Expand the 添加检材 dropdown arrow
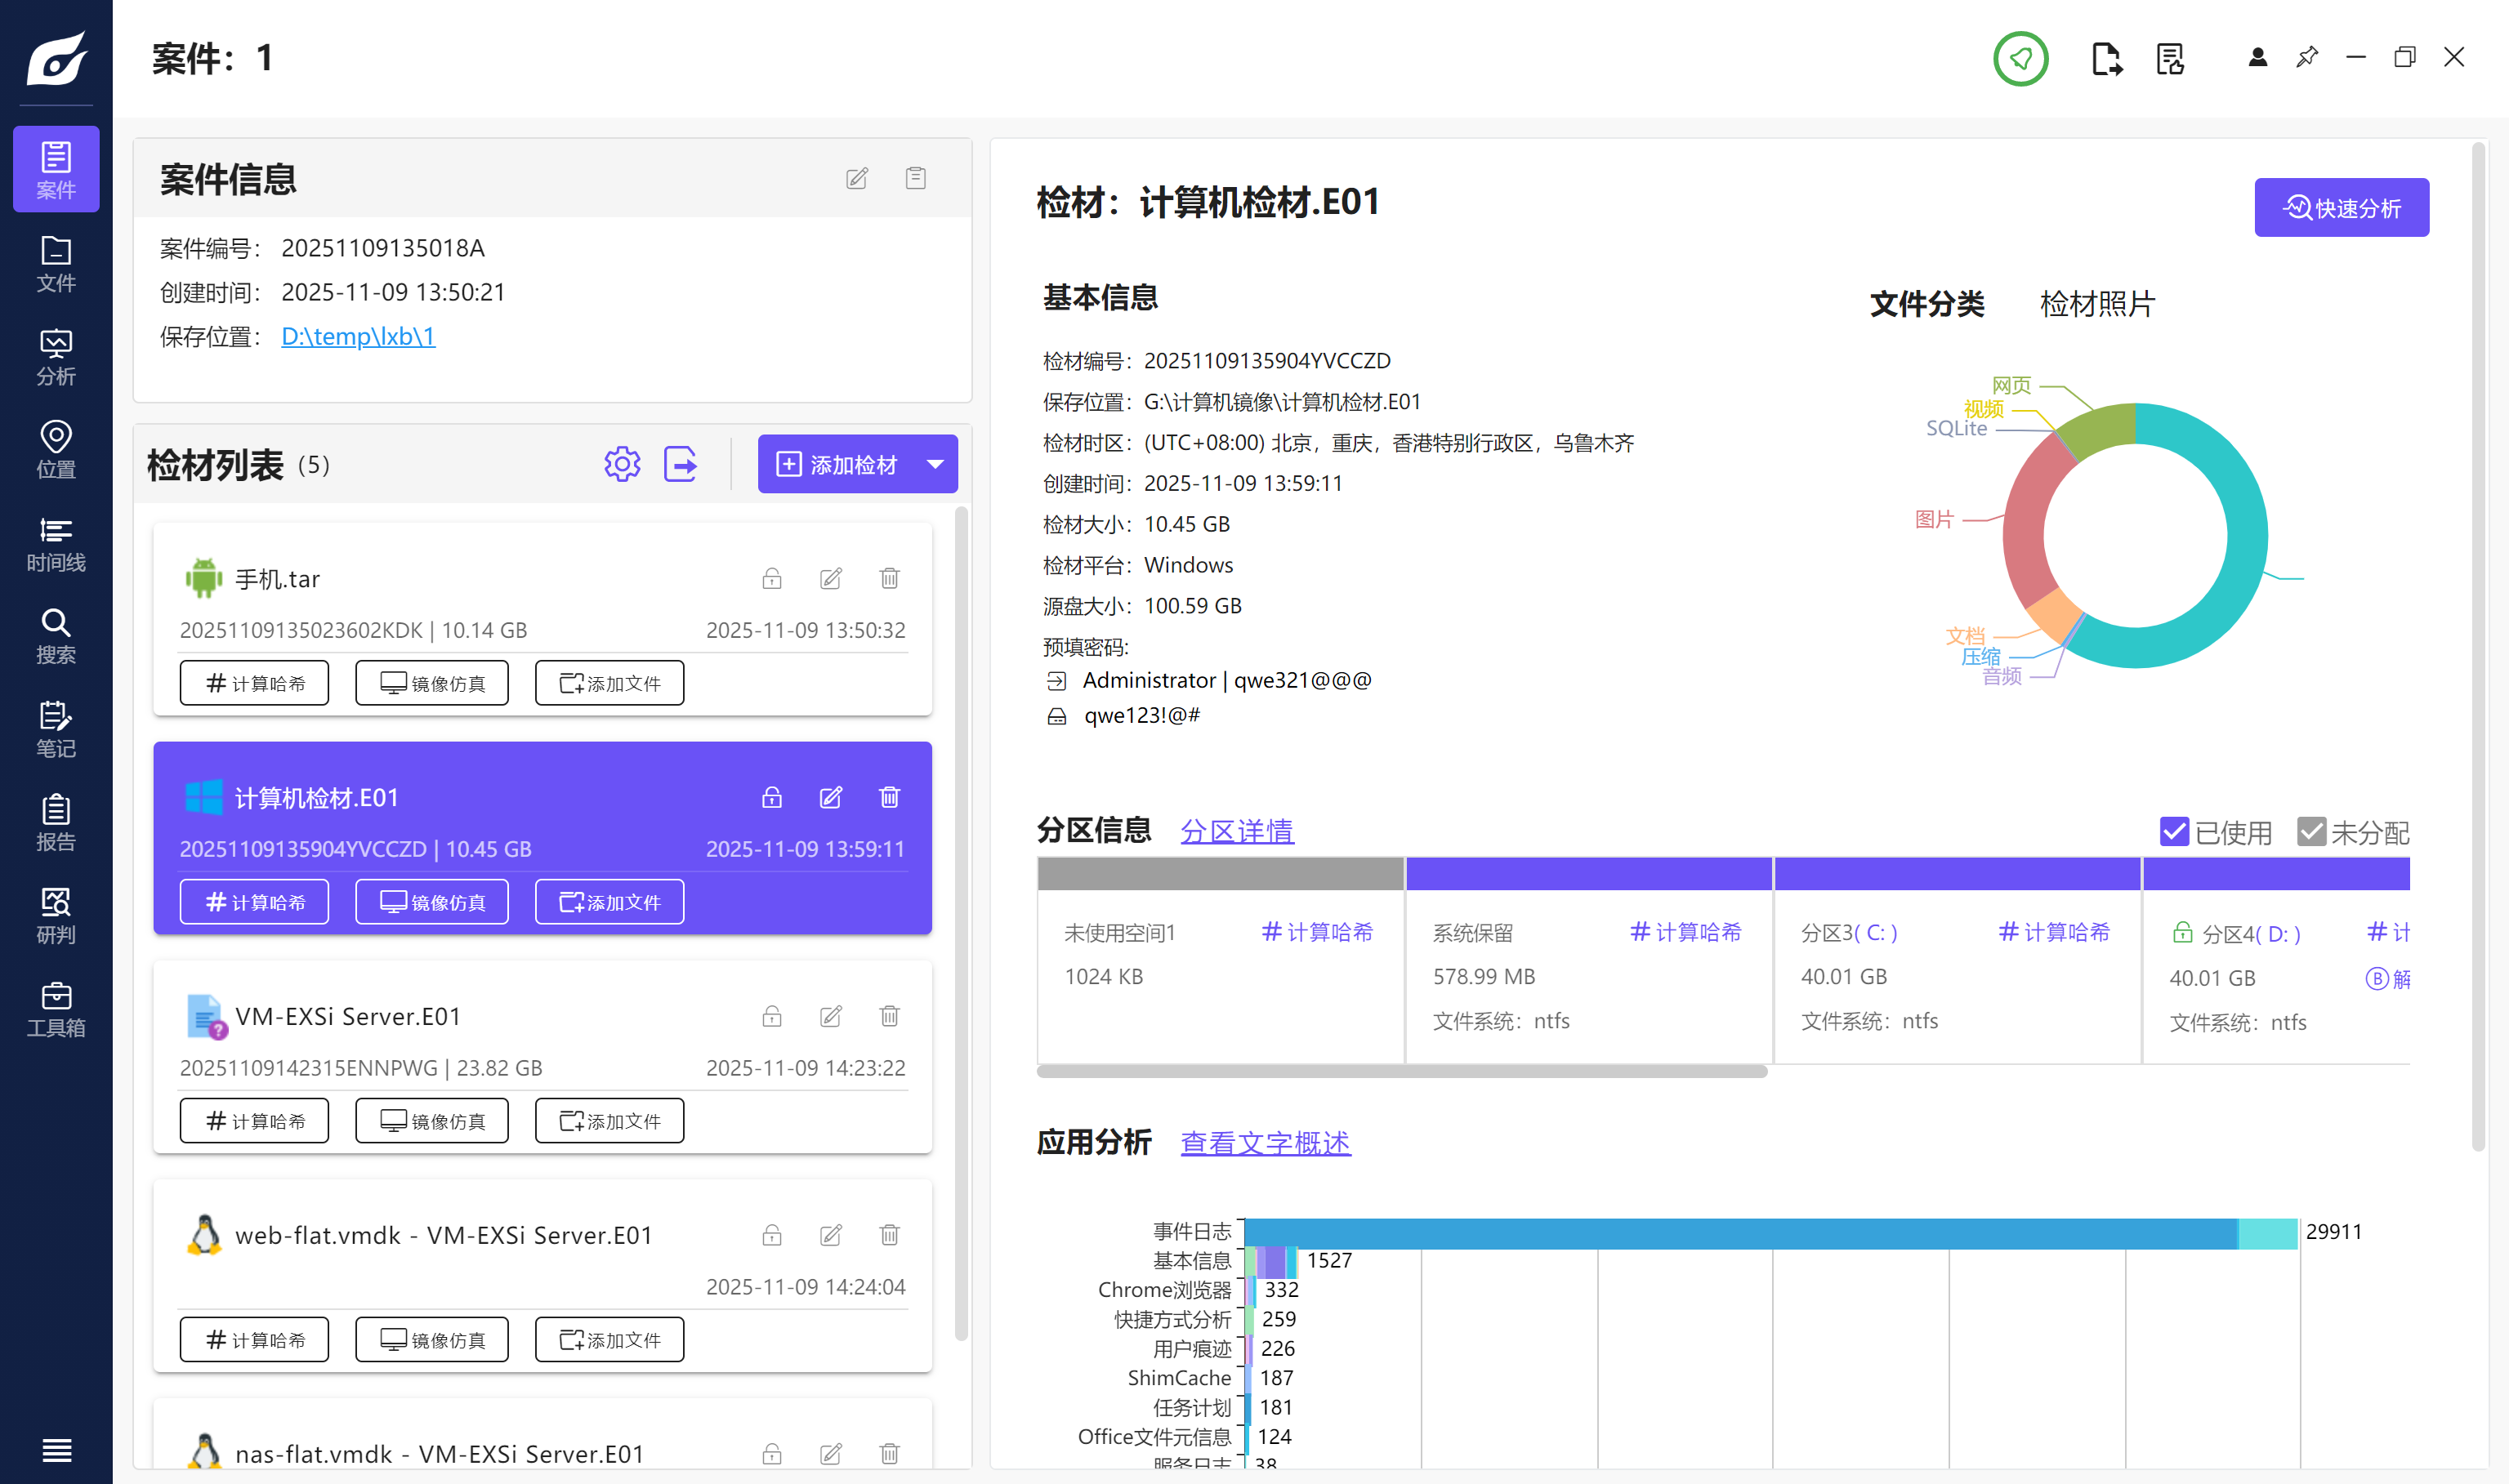Viewport: 2509px width, 1484px height. click(x=935, y=464)
